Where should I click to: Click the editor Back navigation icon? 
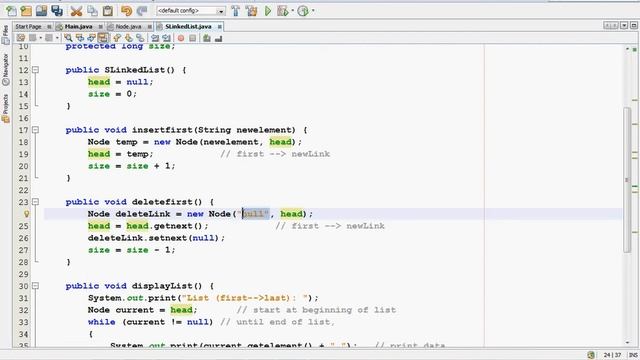pos(33,38)
